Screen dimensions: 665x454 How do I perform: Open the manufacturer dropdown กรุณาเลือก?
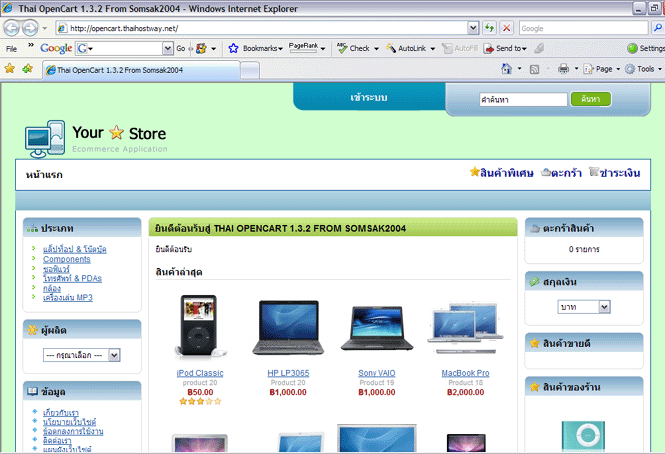pyautogui.click(x=114, y=355)
